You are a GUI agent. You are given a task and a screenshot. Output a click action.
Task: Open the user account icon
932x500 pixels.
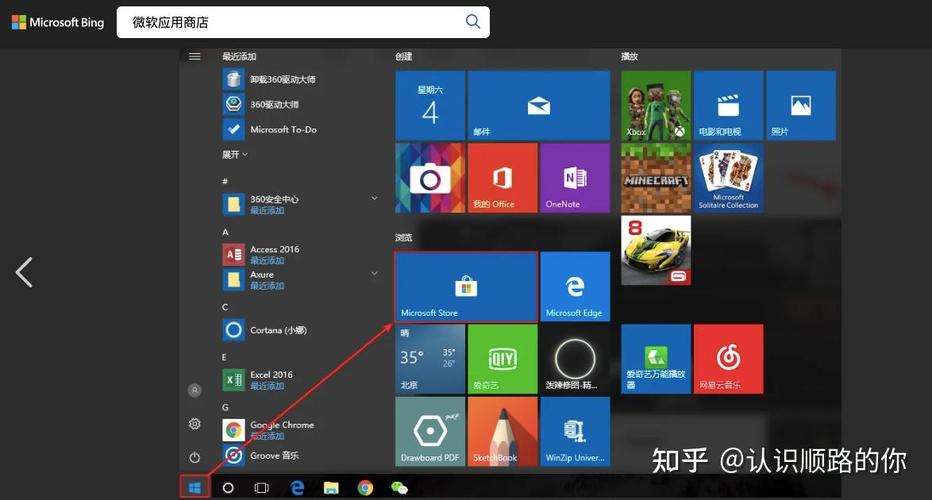[194, 390]
